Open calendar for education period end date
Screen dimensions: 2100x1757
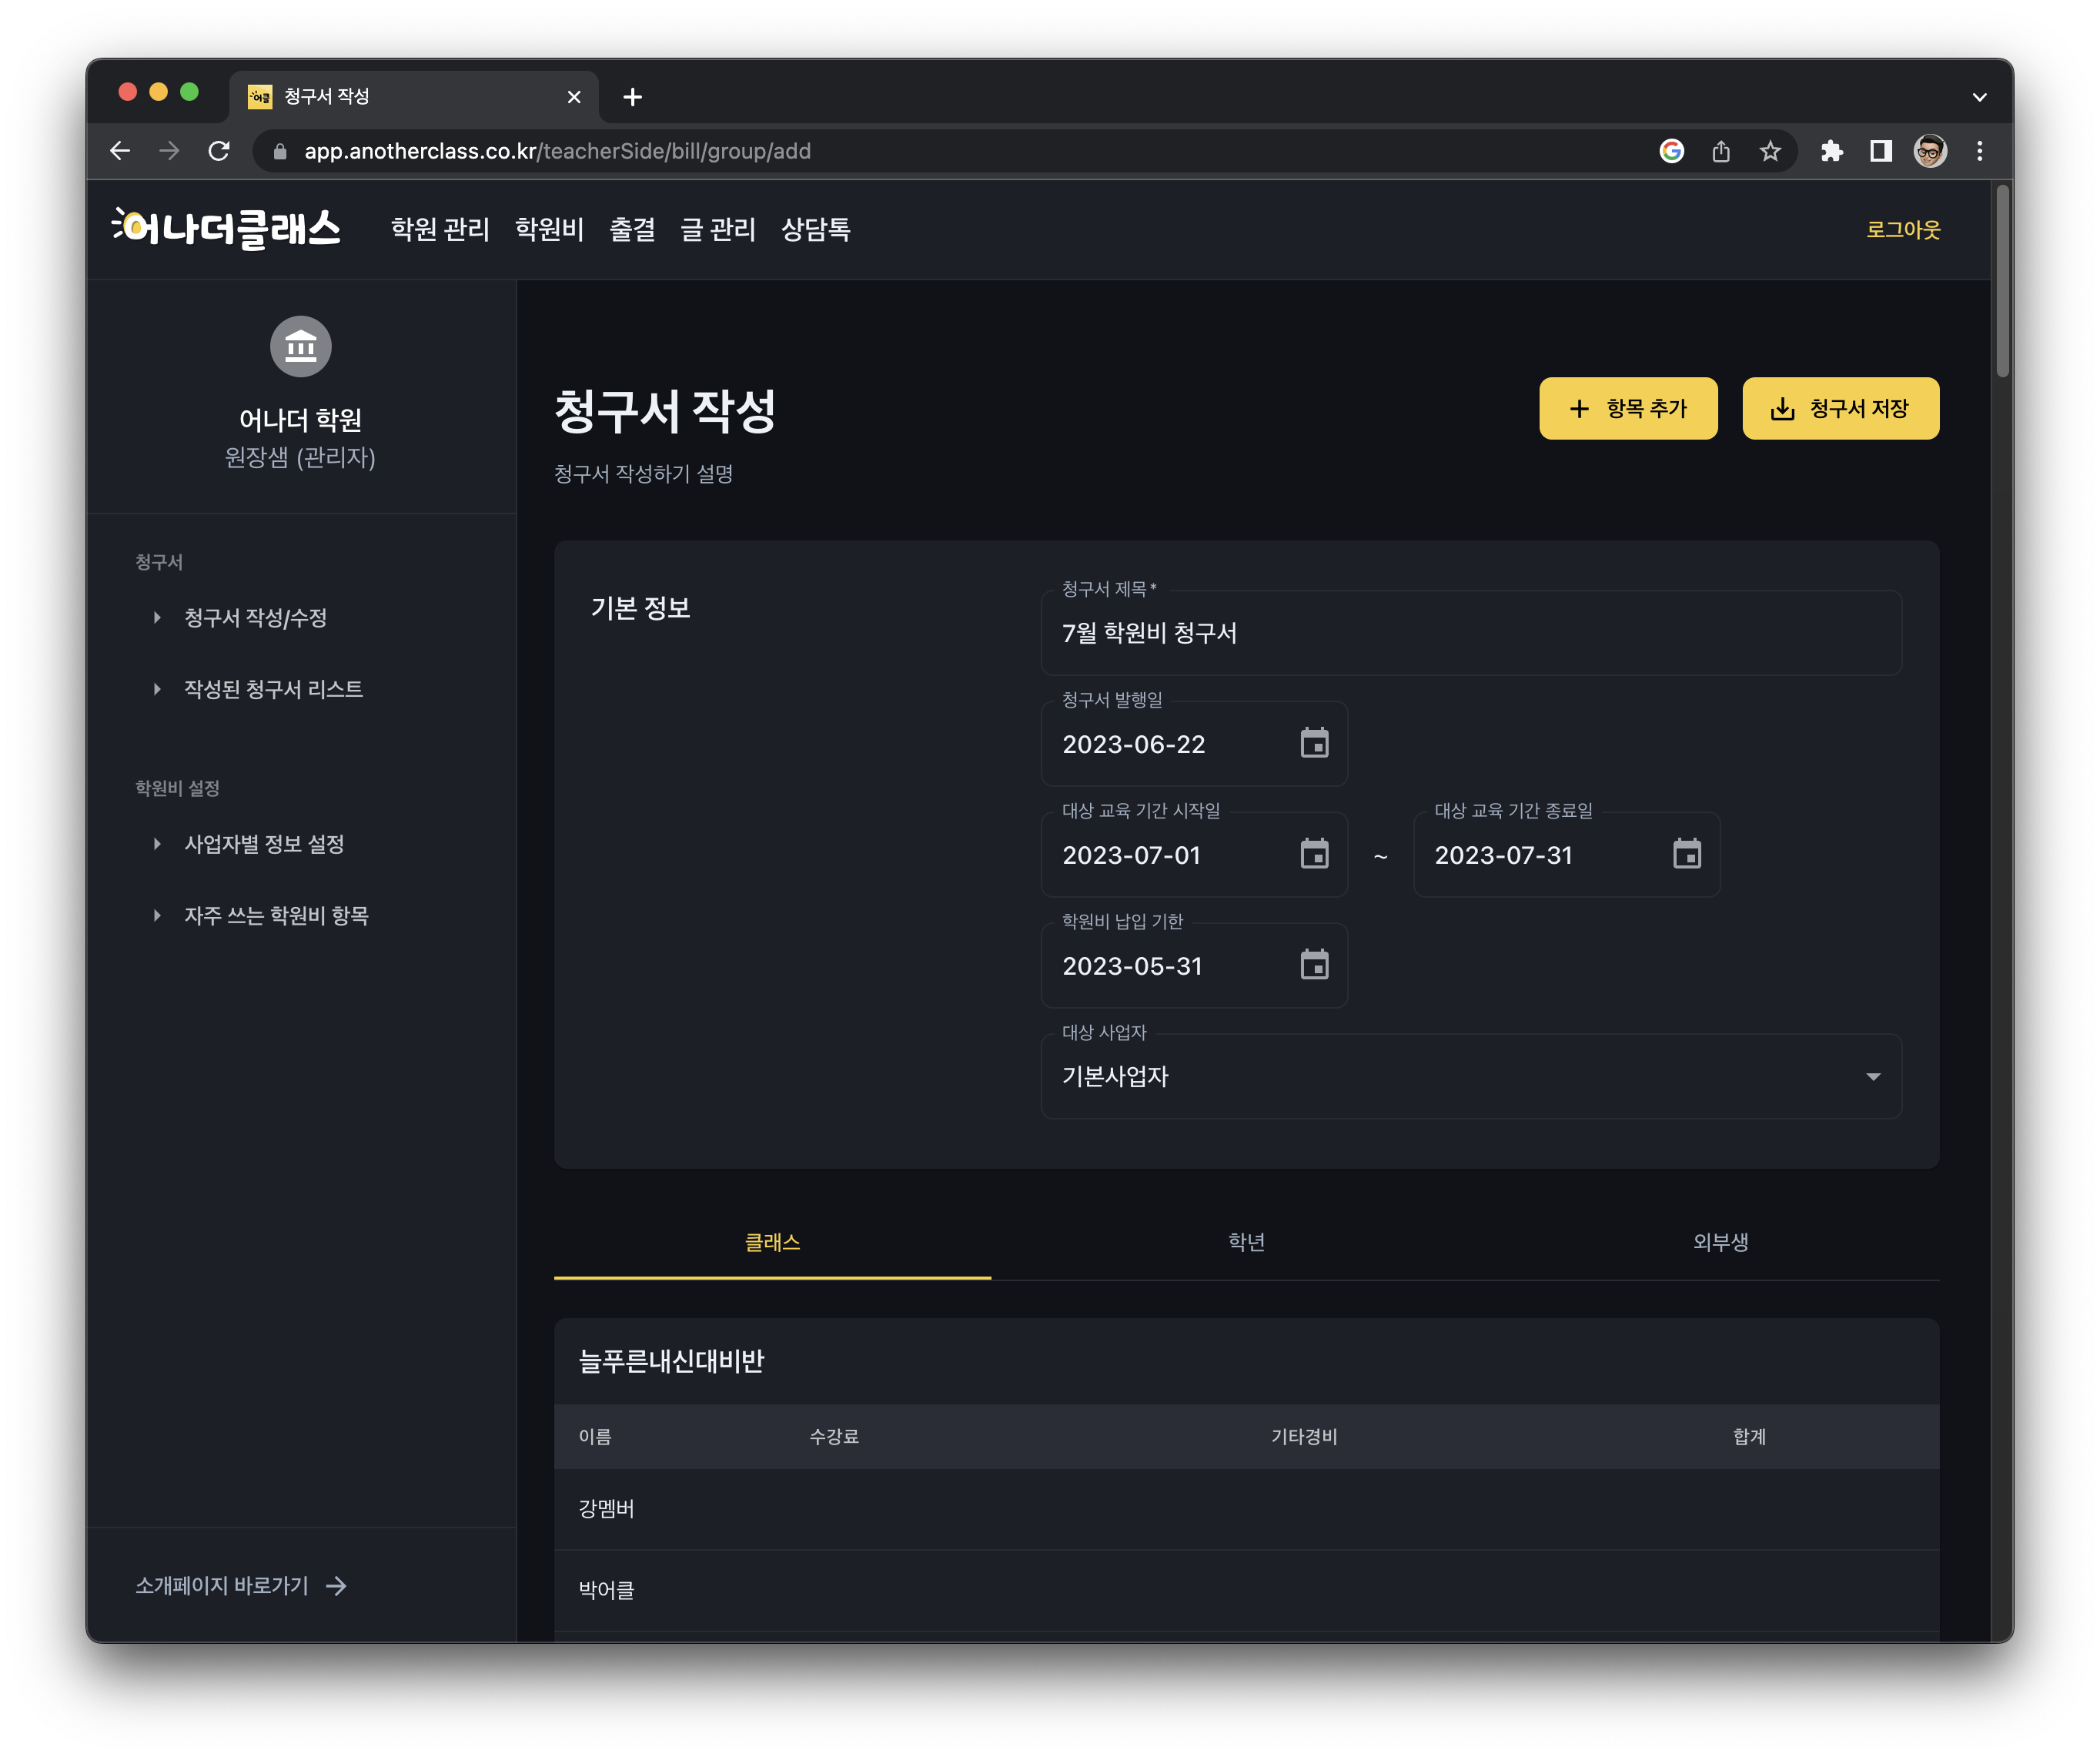[x=1686, y=854]
